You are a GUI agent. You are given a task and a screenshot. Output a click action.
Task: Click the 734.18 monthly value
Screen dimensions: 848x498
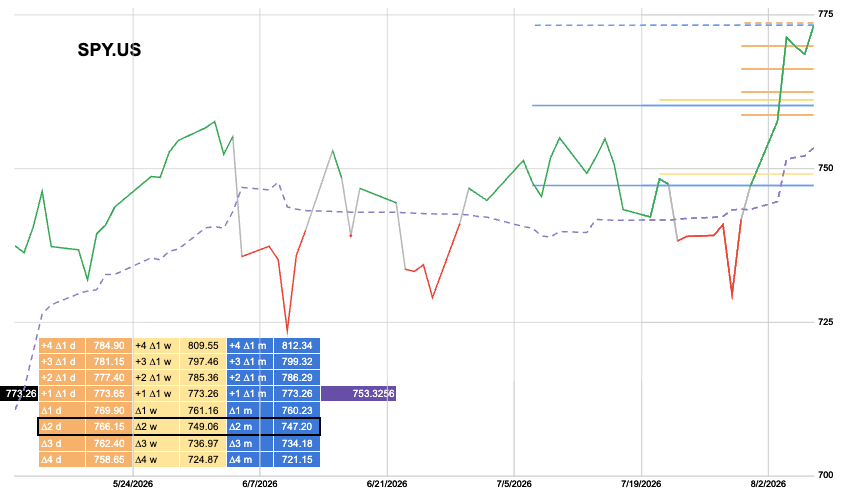click(297, 443)
